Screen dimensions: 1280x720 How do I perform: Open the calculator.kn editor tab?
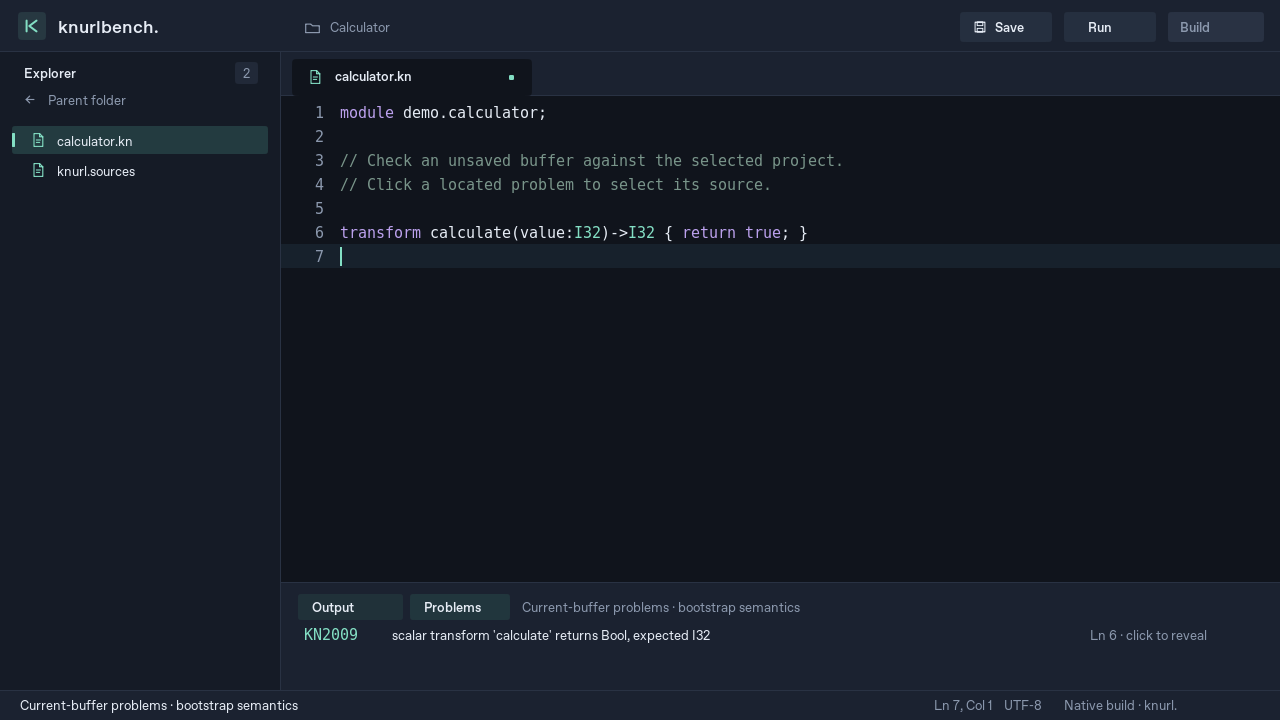[x=412, y=77]
